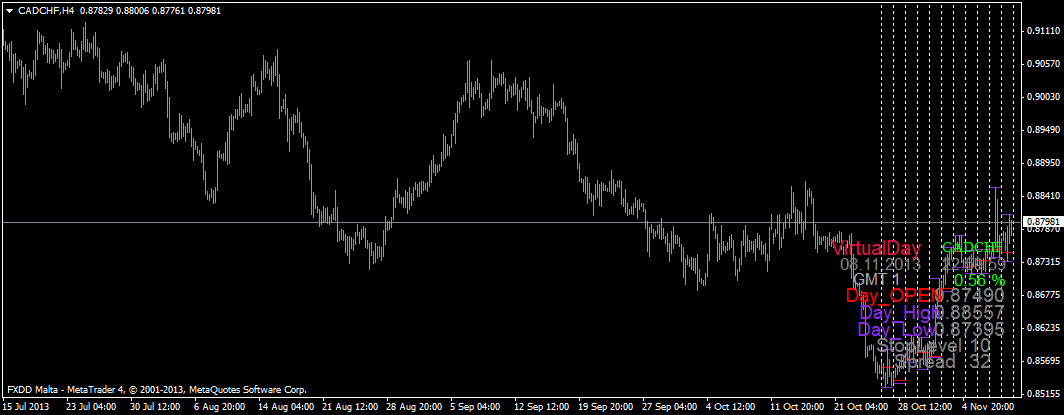The image size is (1064, 415).
Task: Select the current price tag 0.87981
Action: coord(1041,221)
